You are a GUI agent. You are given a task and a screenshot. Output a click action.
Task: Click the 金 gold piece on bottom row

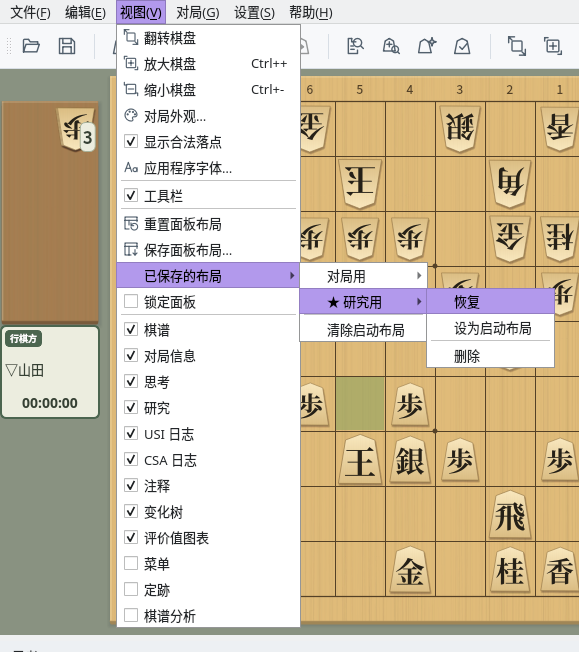coord(410,570)
